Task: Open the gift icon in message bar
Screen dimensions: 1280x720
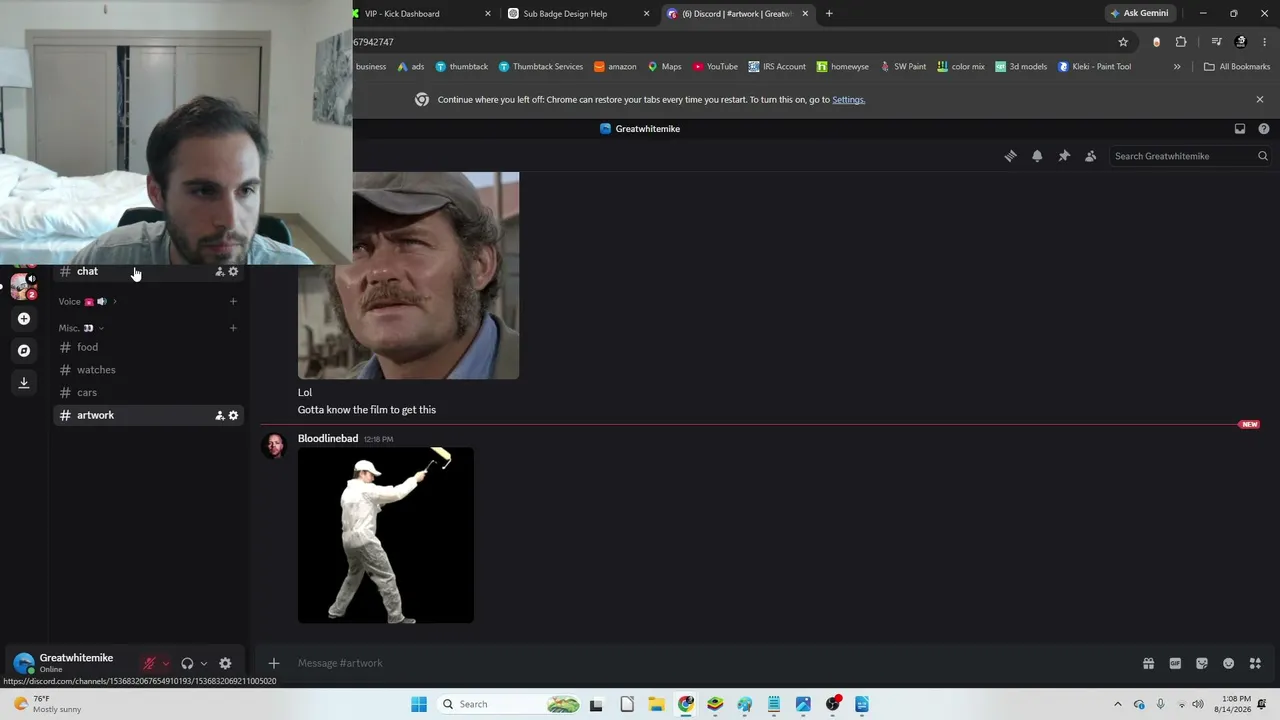Action: [1149, 663]
